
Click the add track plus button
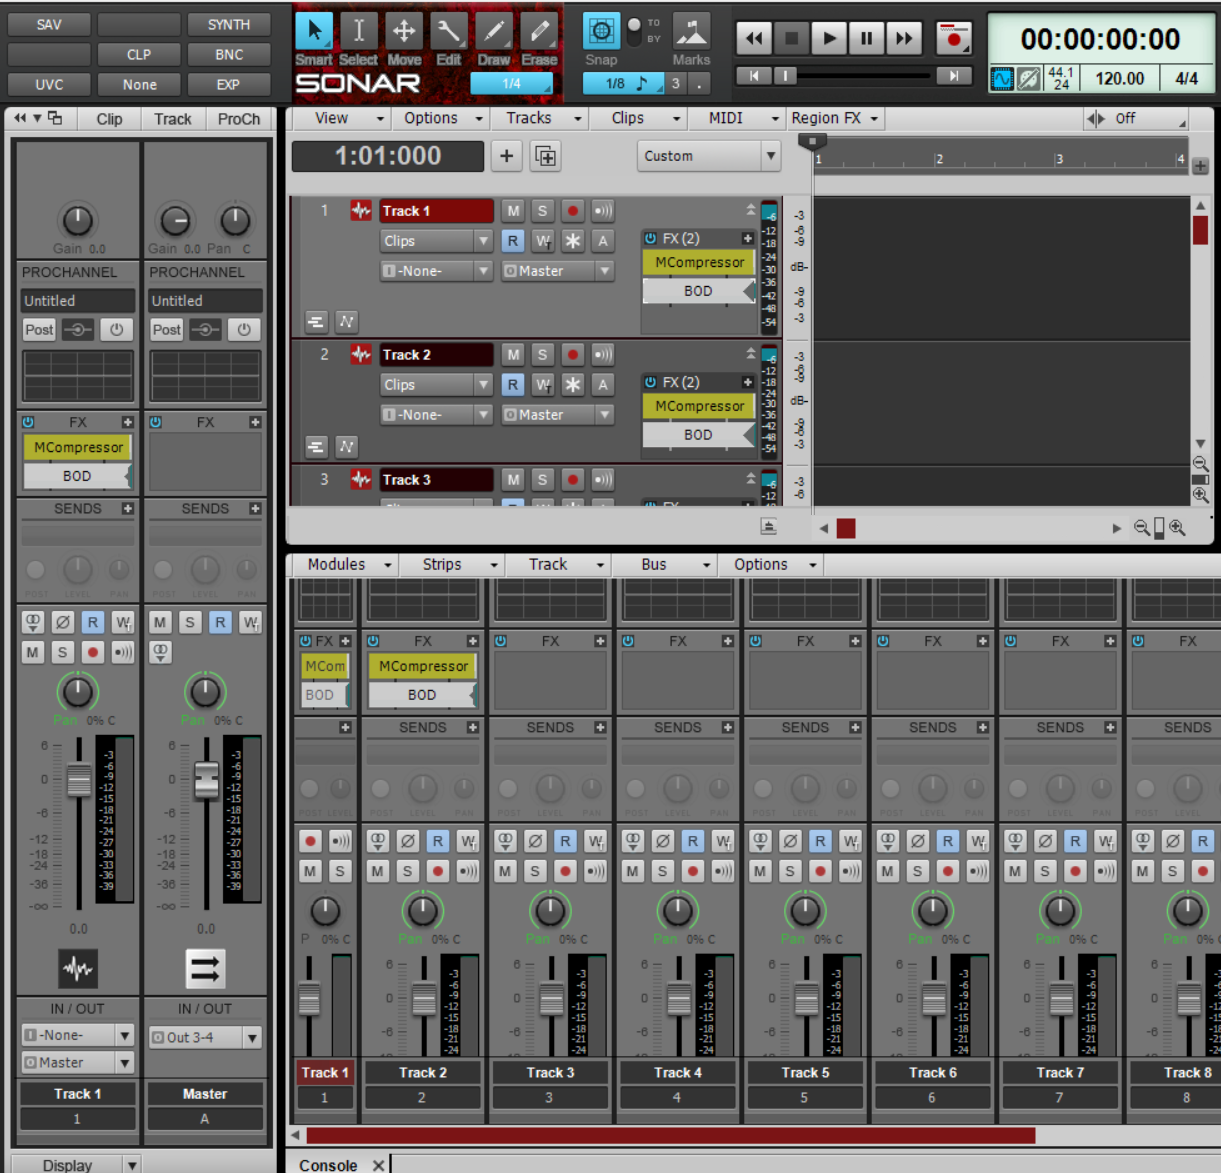click(506, 156)
